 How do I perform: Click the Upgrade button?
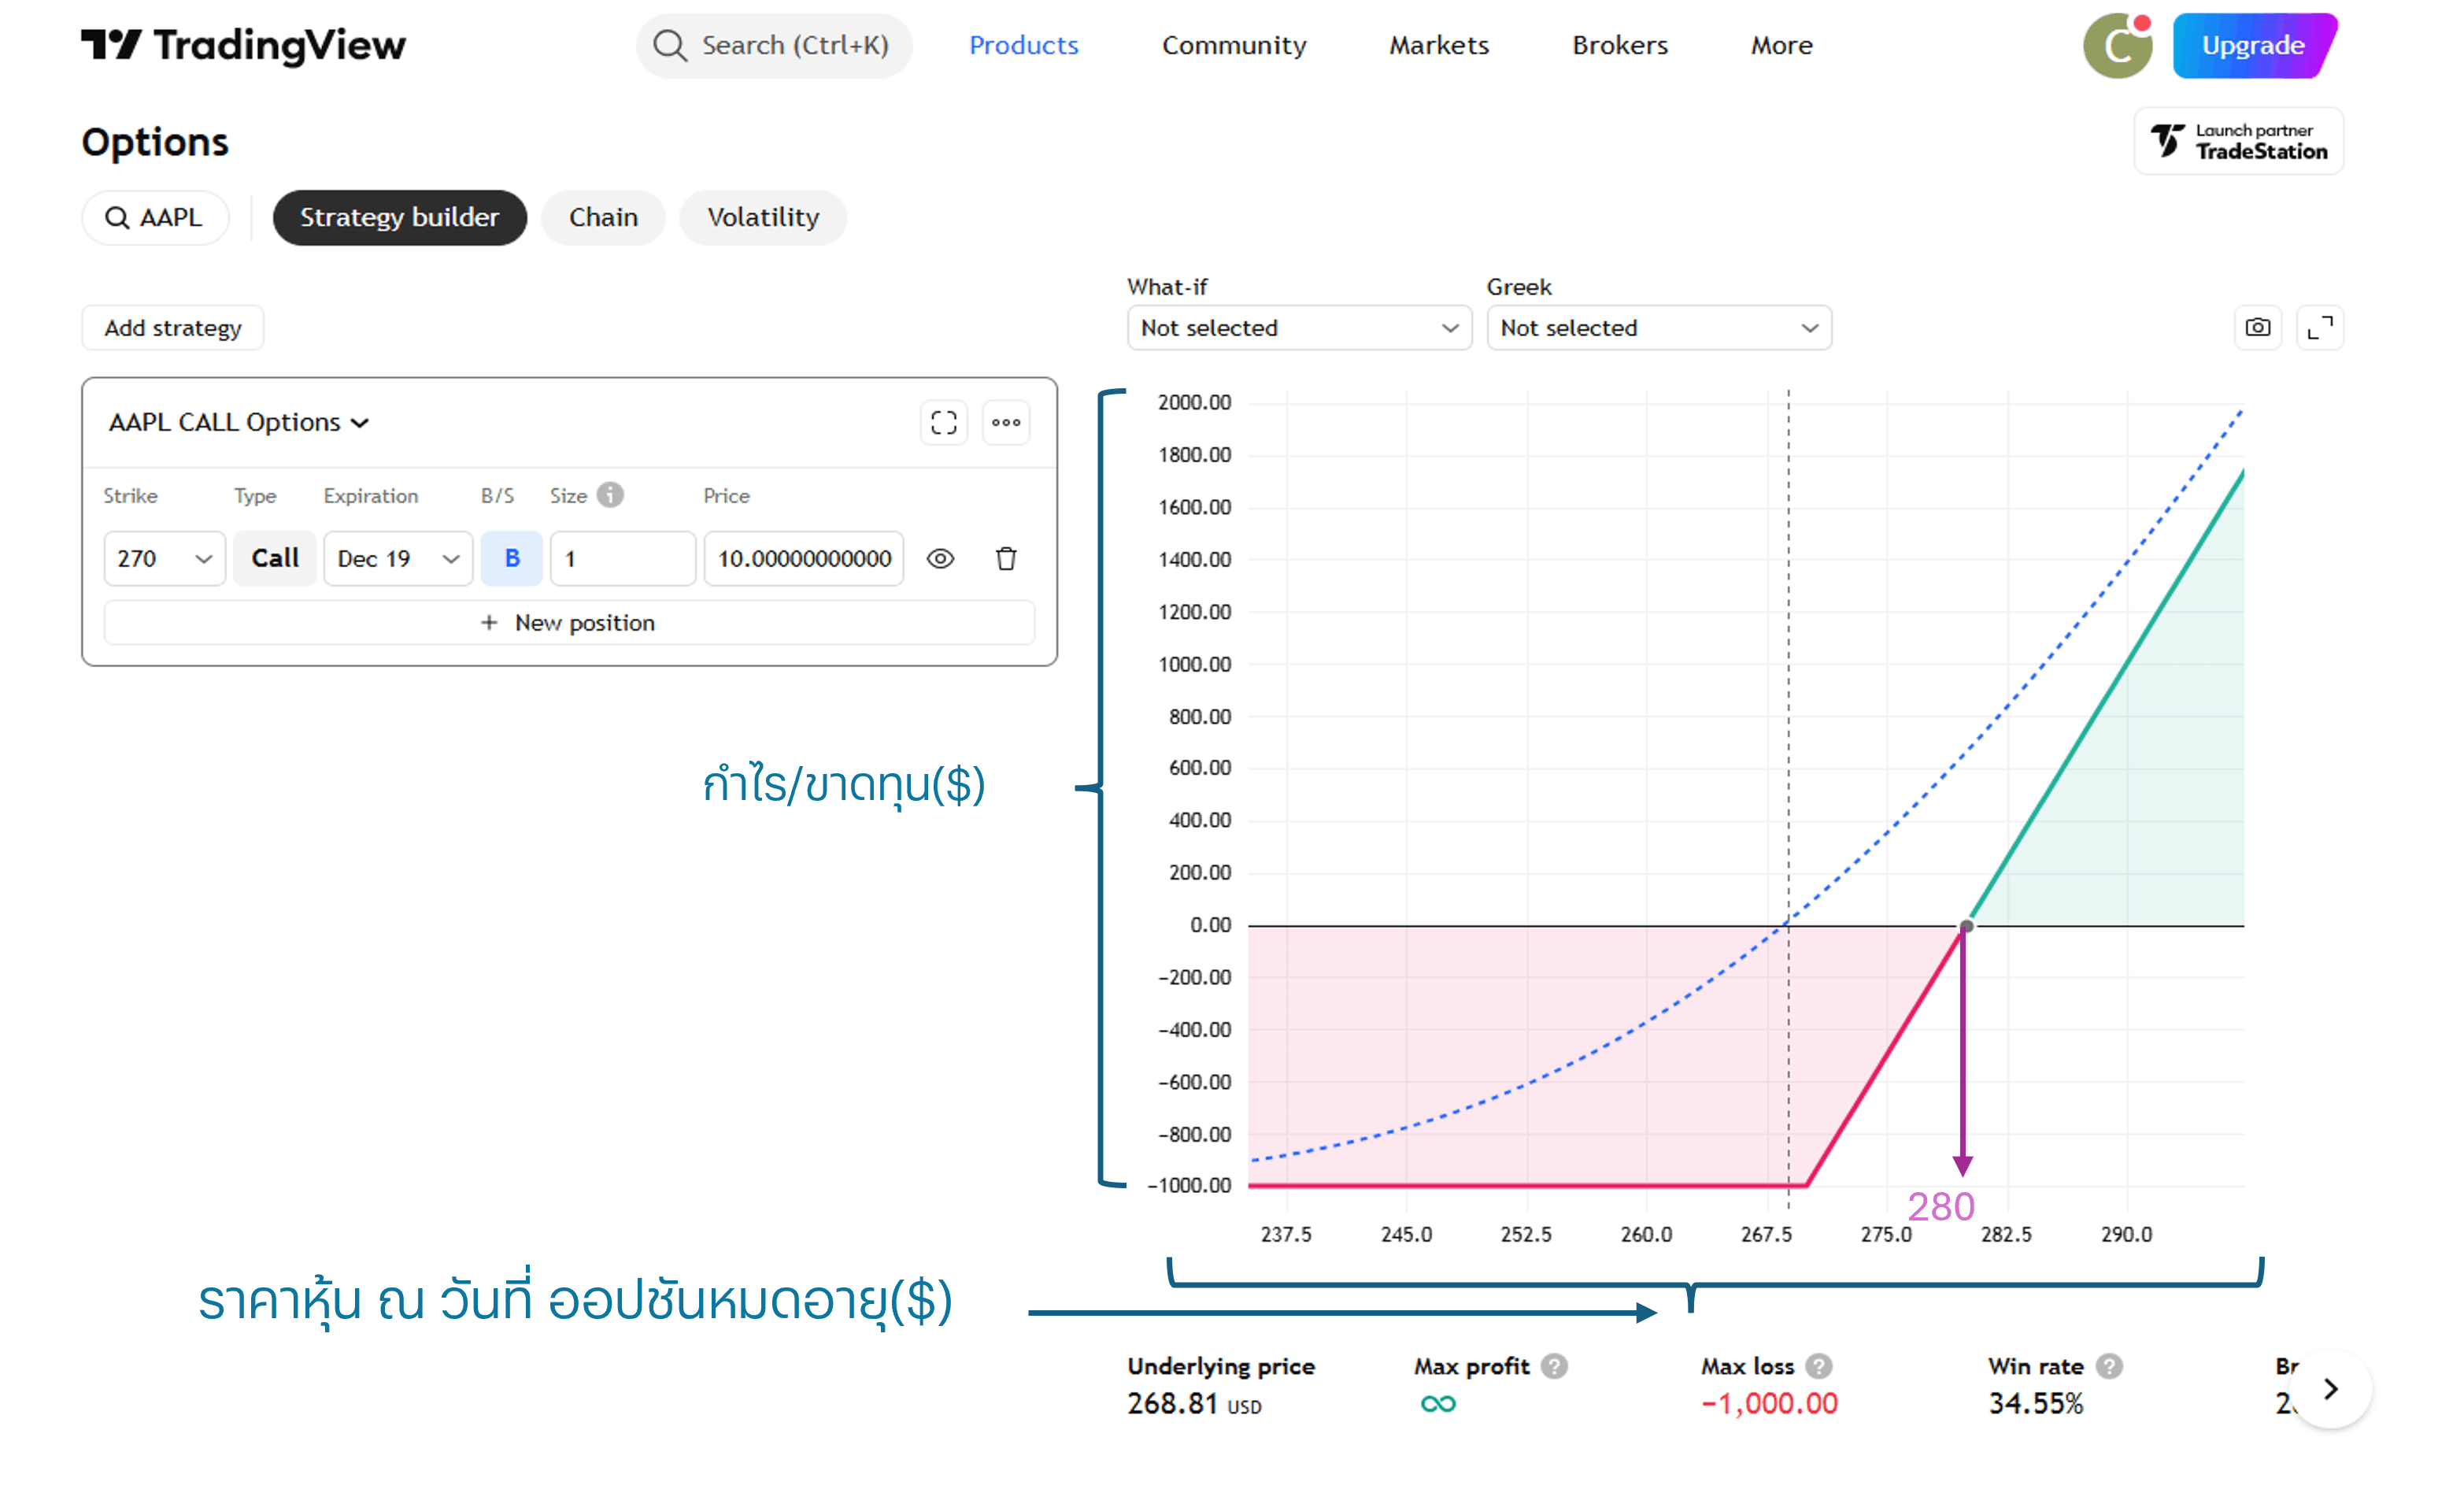coord(2252,46)
